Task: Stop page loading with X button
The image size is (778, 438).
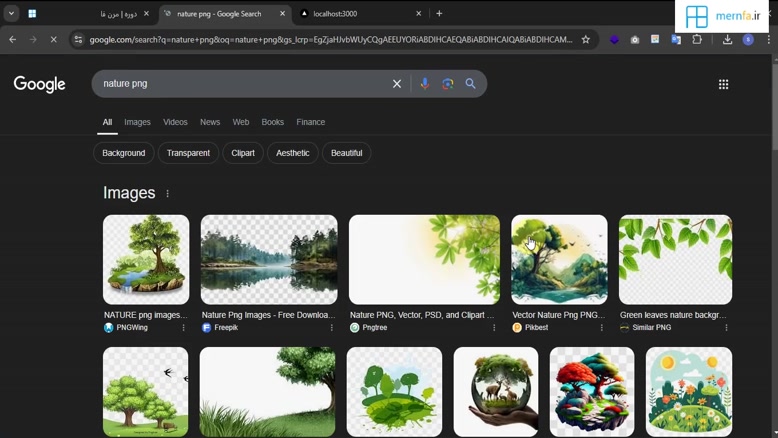Action: (54, 40)
